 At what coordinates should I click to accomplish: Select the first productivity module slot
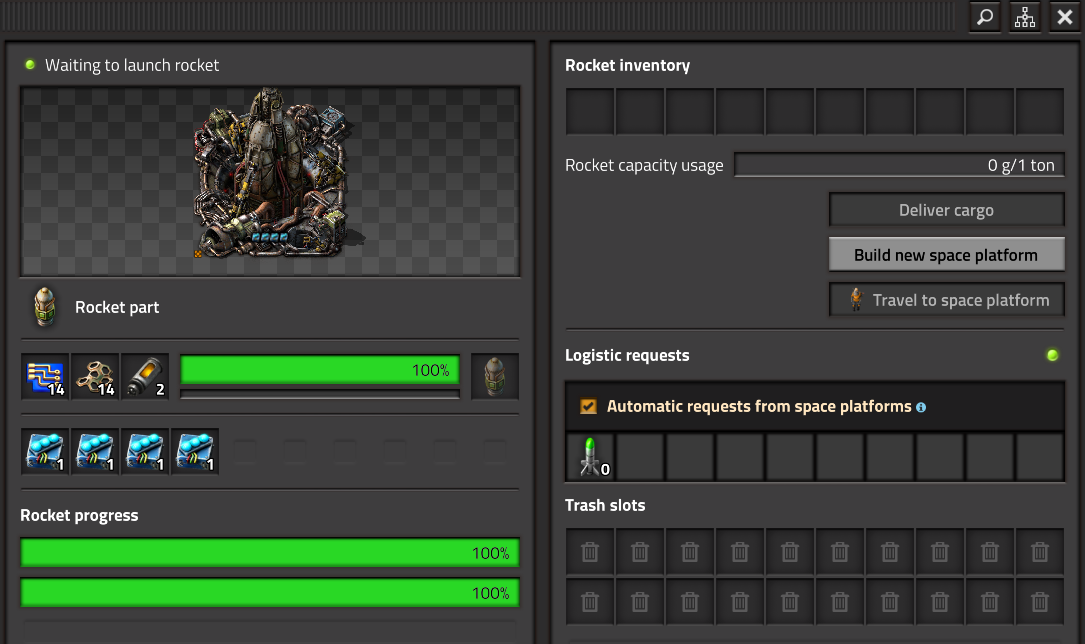pos(45,452)
